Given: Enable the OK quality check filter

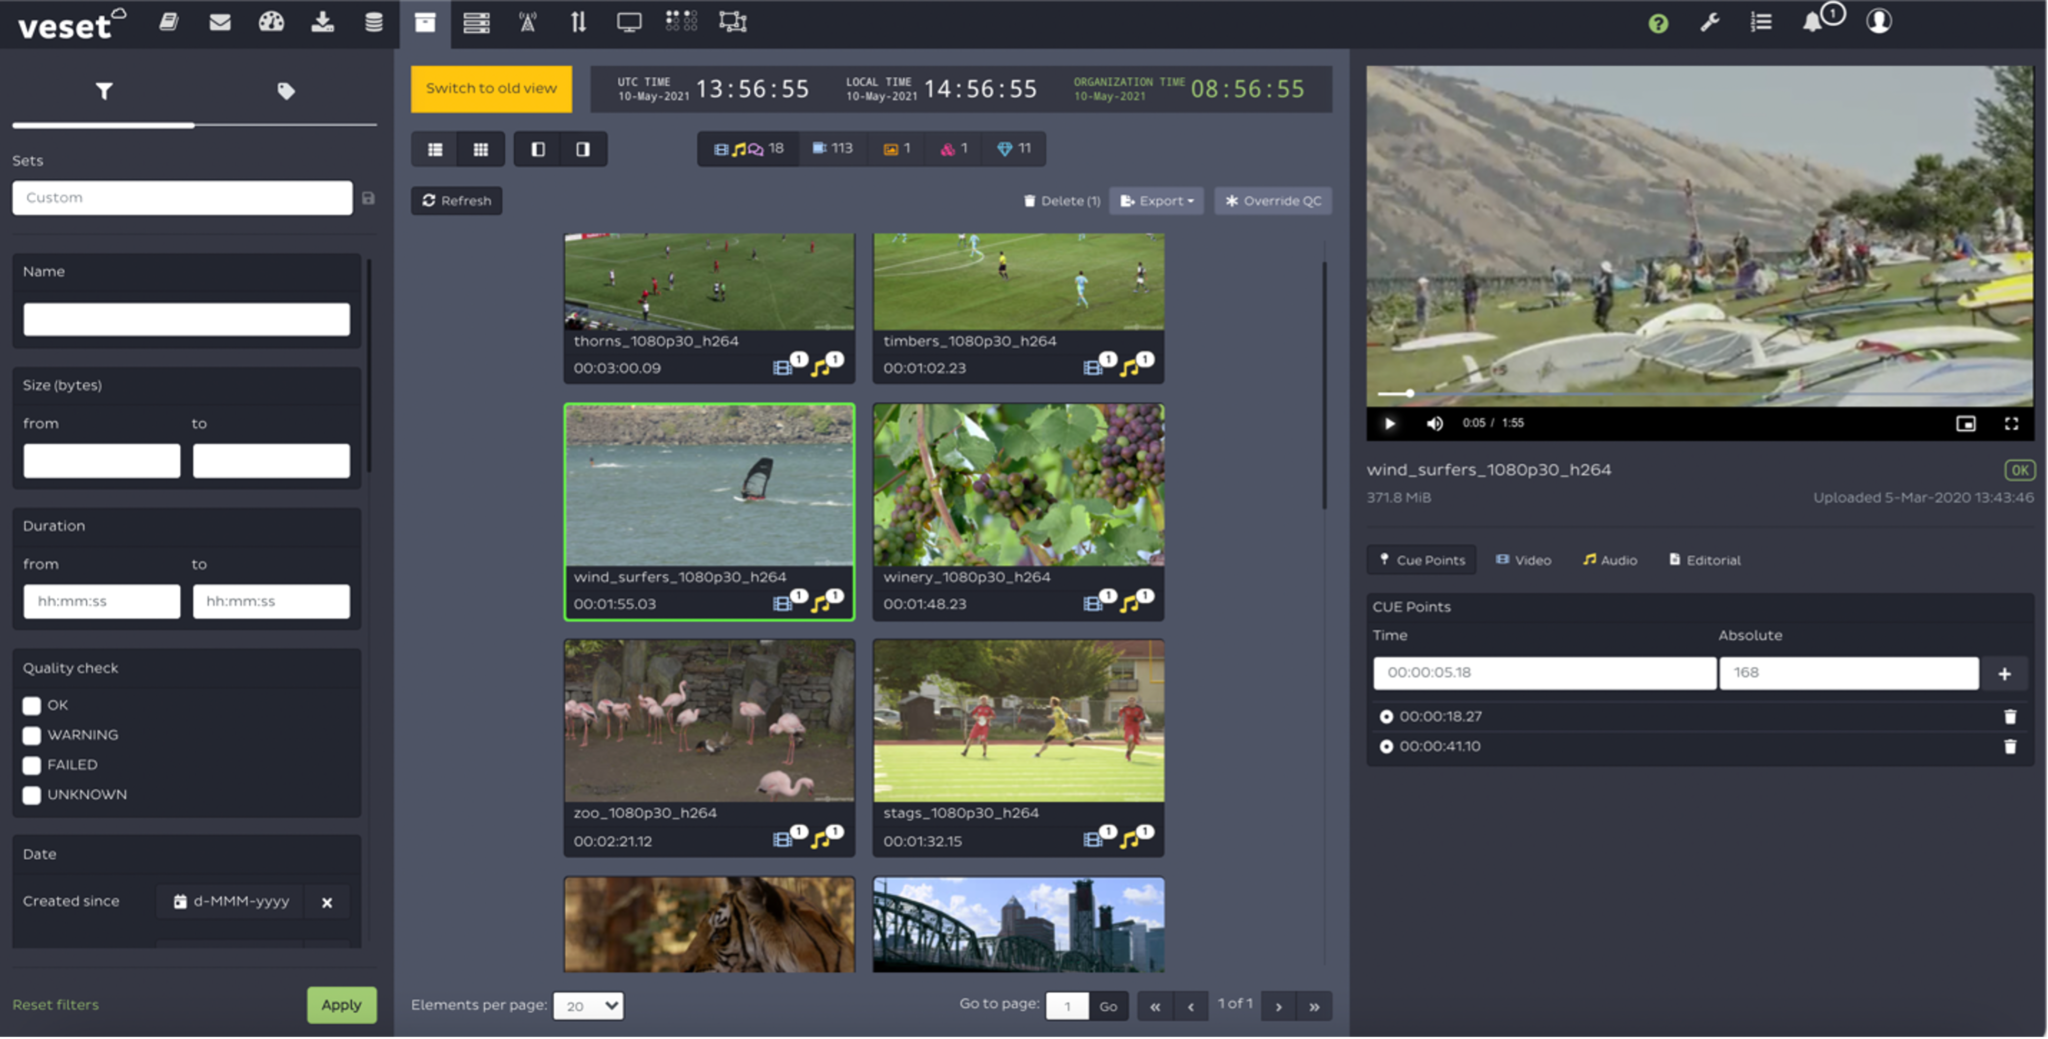Looking at the screenshot, I should click(32, 706).
